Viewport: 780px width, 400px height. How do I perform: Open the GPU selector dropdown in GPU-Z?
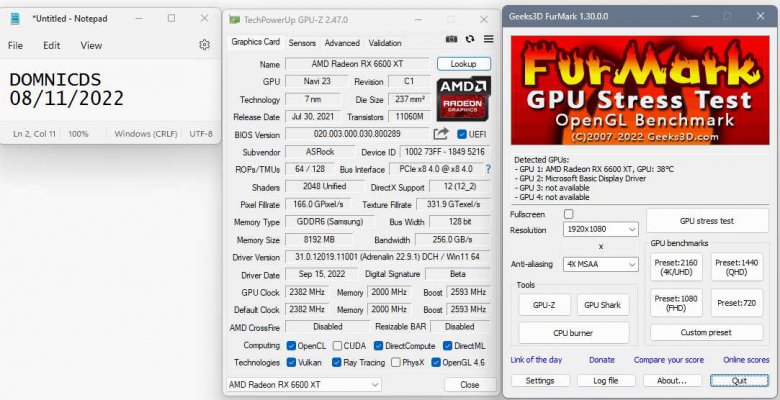[x=304, y=385]
